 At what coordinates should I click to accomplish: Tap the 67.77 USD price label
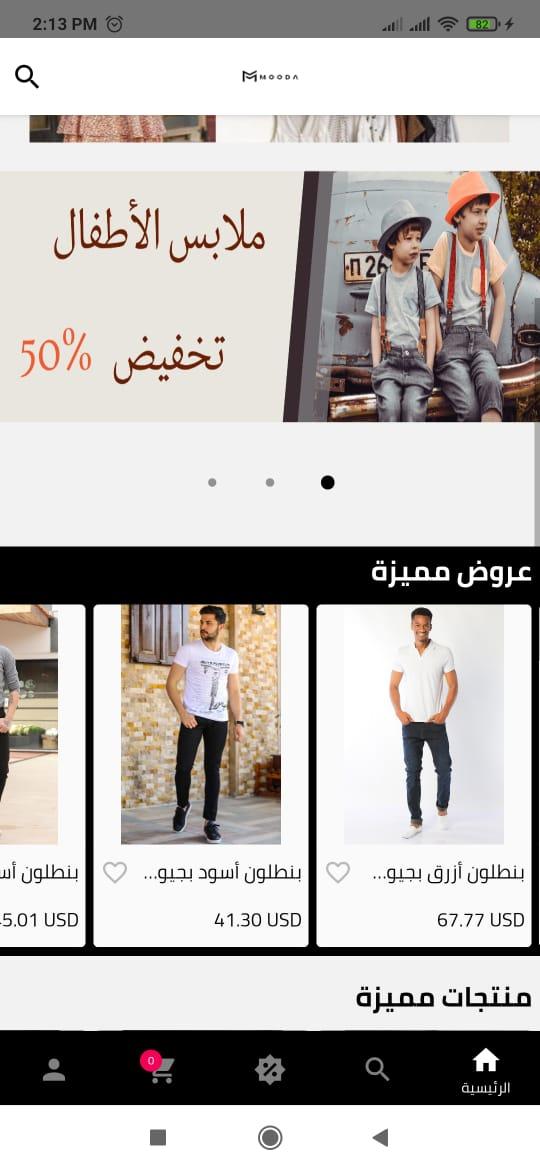(x=481, y=920)
